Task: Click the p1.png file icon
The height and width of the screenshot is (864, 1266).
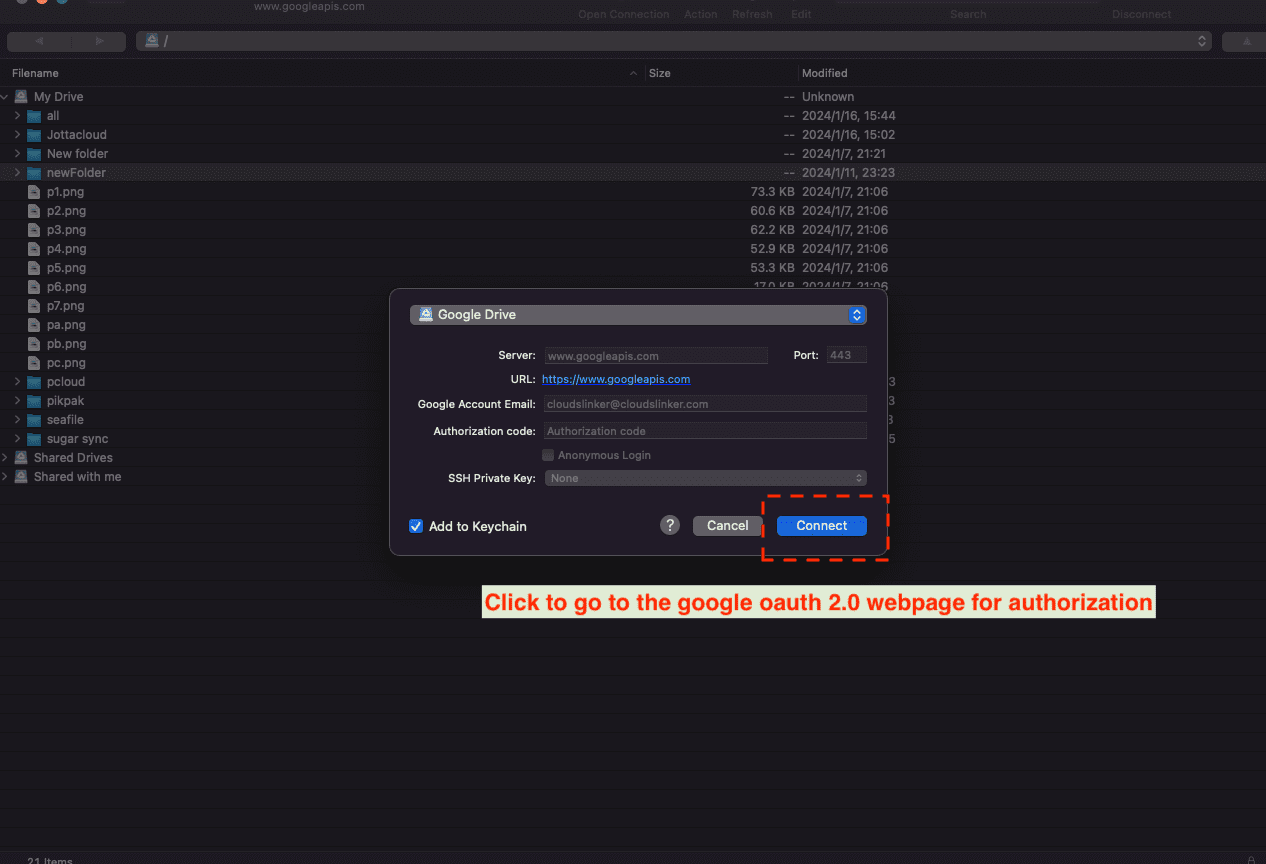Action: click(x=34, y=192)
